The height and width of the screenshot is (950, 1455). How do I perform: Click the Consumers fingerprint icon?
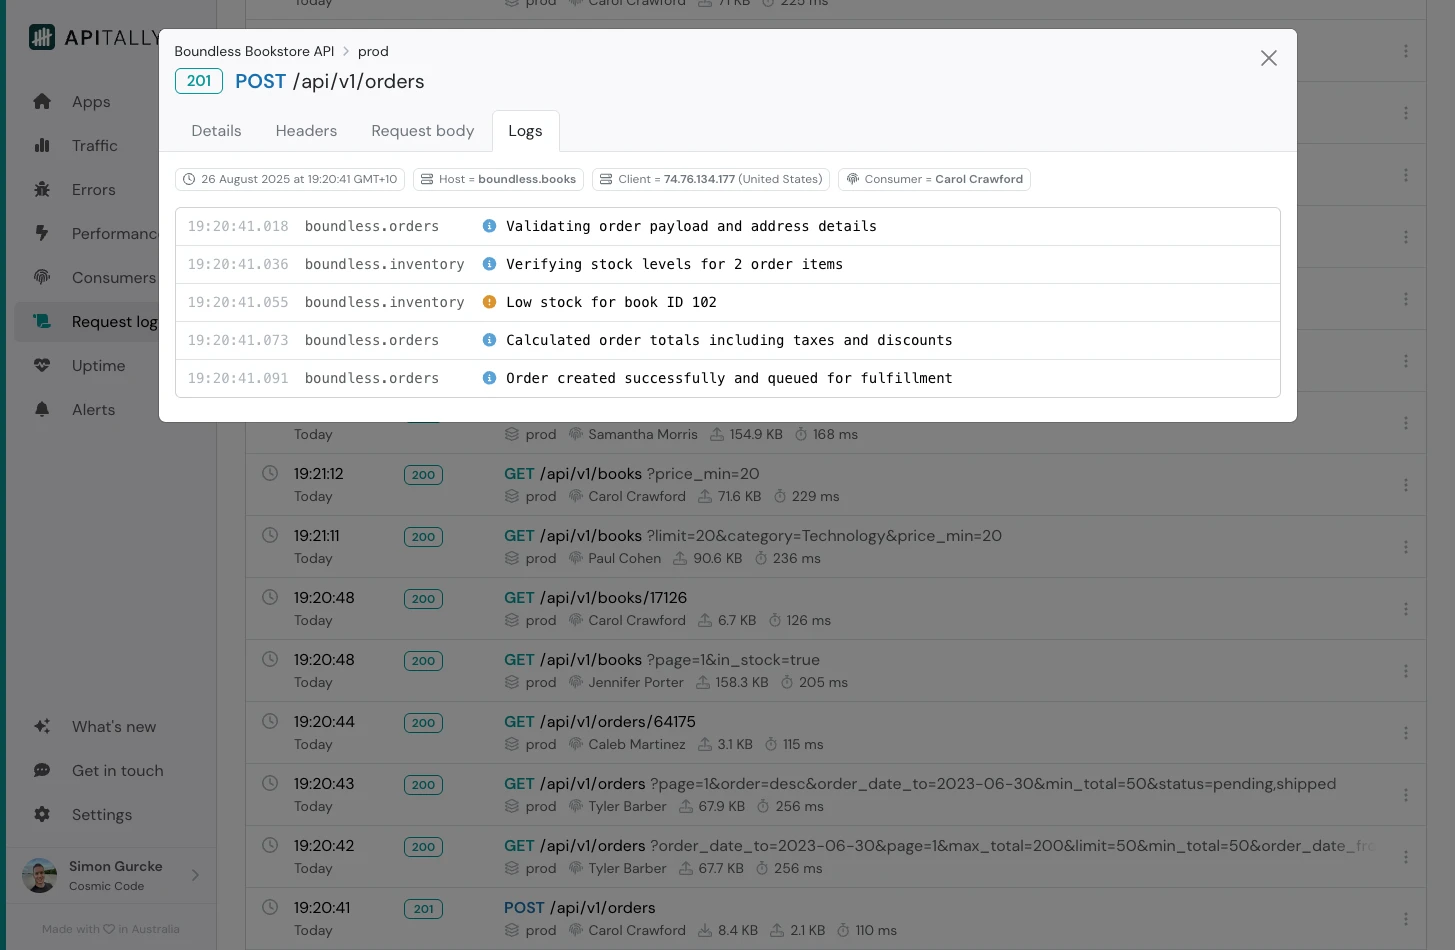click(42, 277)
